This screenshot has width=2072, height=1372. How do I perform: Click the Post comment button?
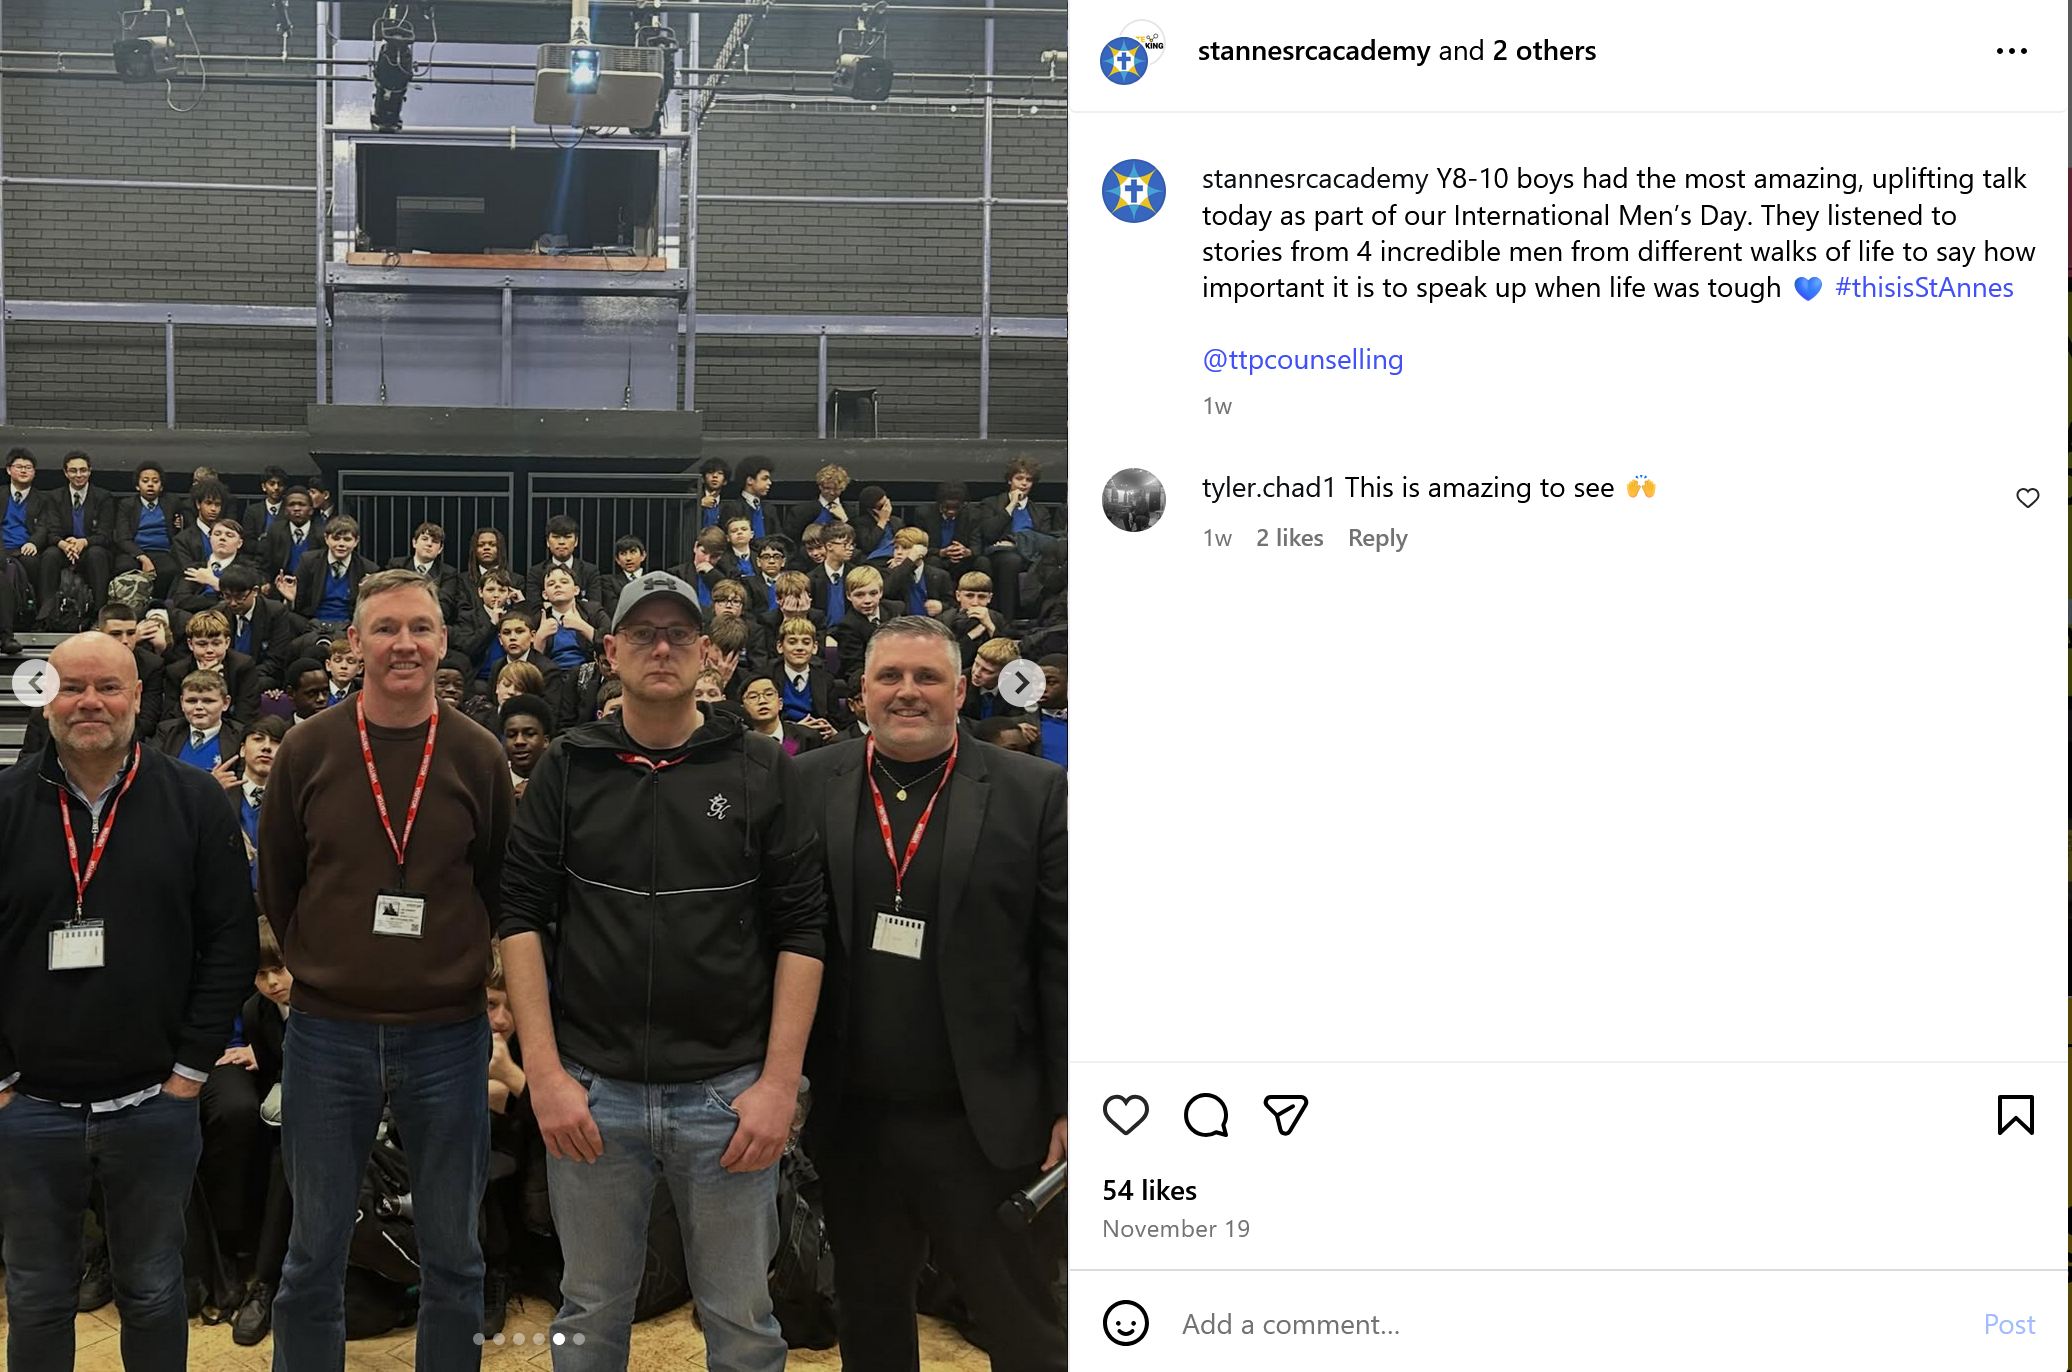click(2009, 1324)
